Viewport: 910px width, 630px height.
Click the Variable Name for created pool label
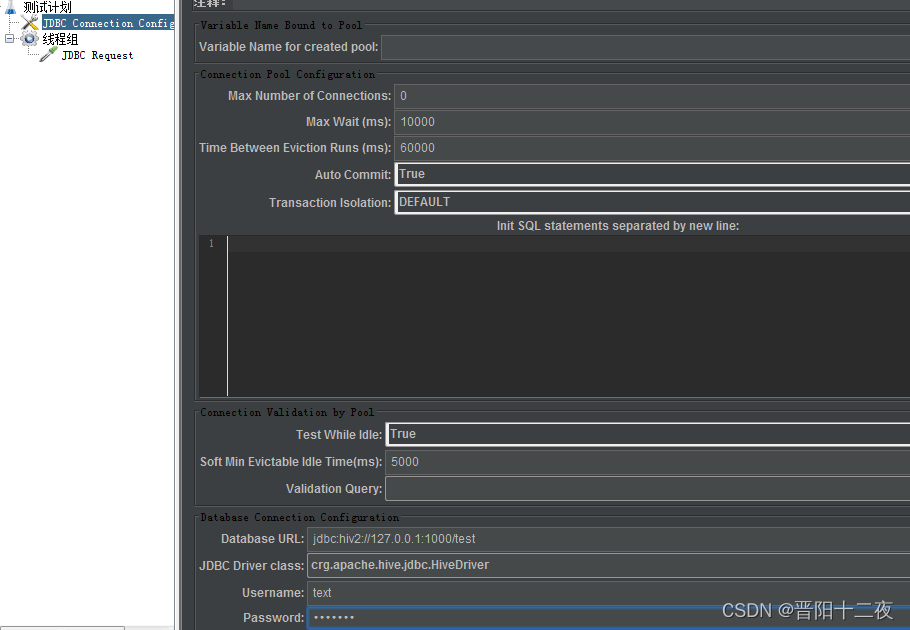tap(288, 47)
